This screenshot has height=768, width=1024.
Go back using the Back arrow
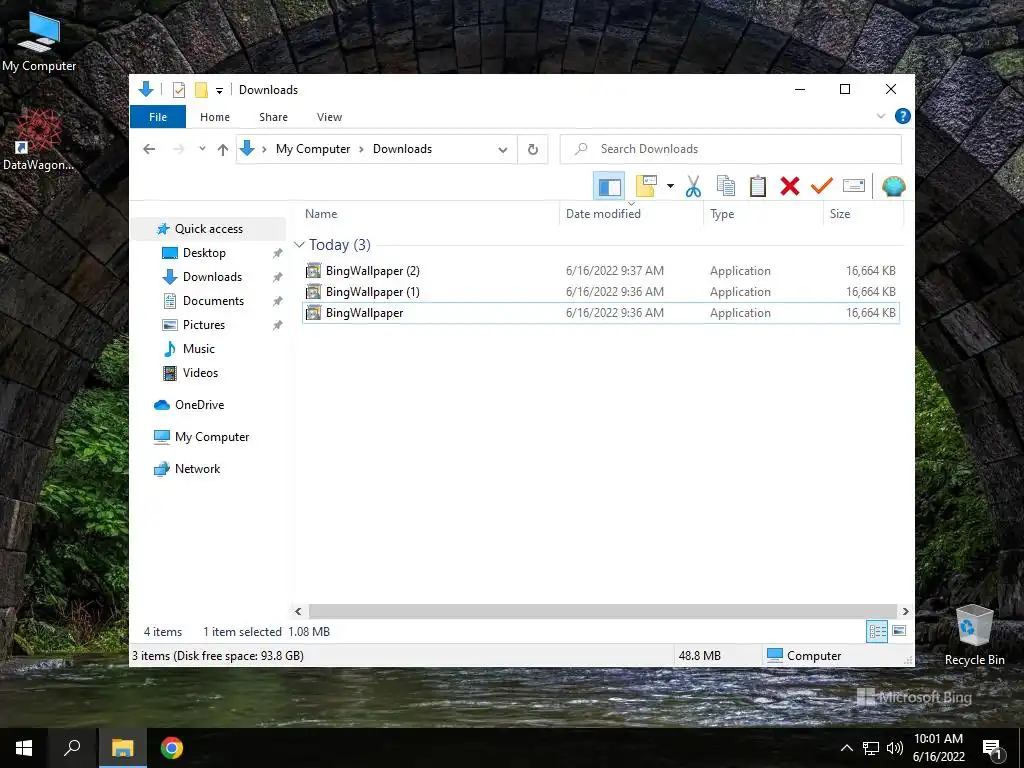(x=149, y=149)
